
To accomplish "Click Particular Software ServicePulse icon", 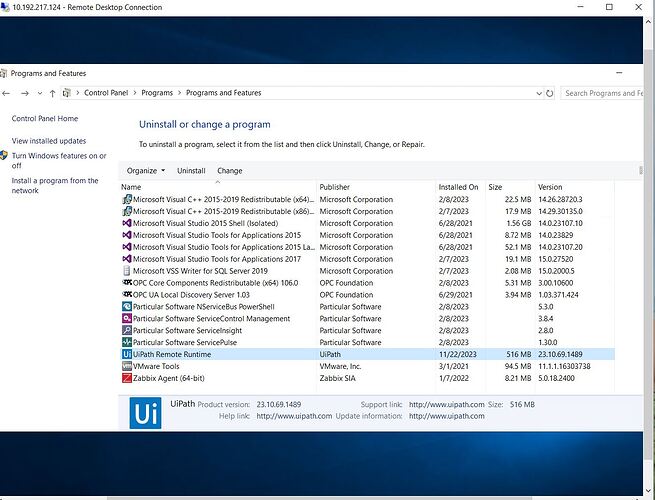I will coord(127,342).
